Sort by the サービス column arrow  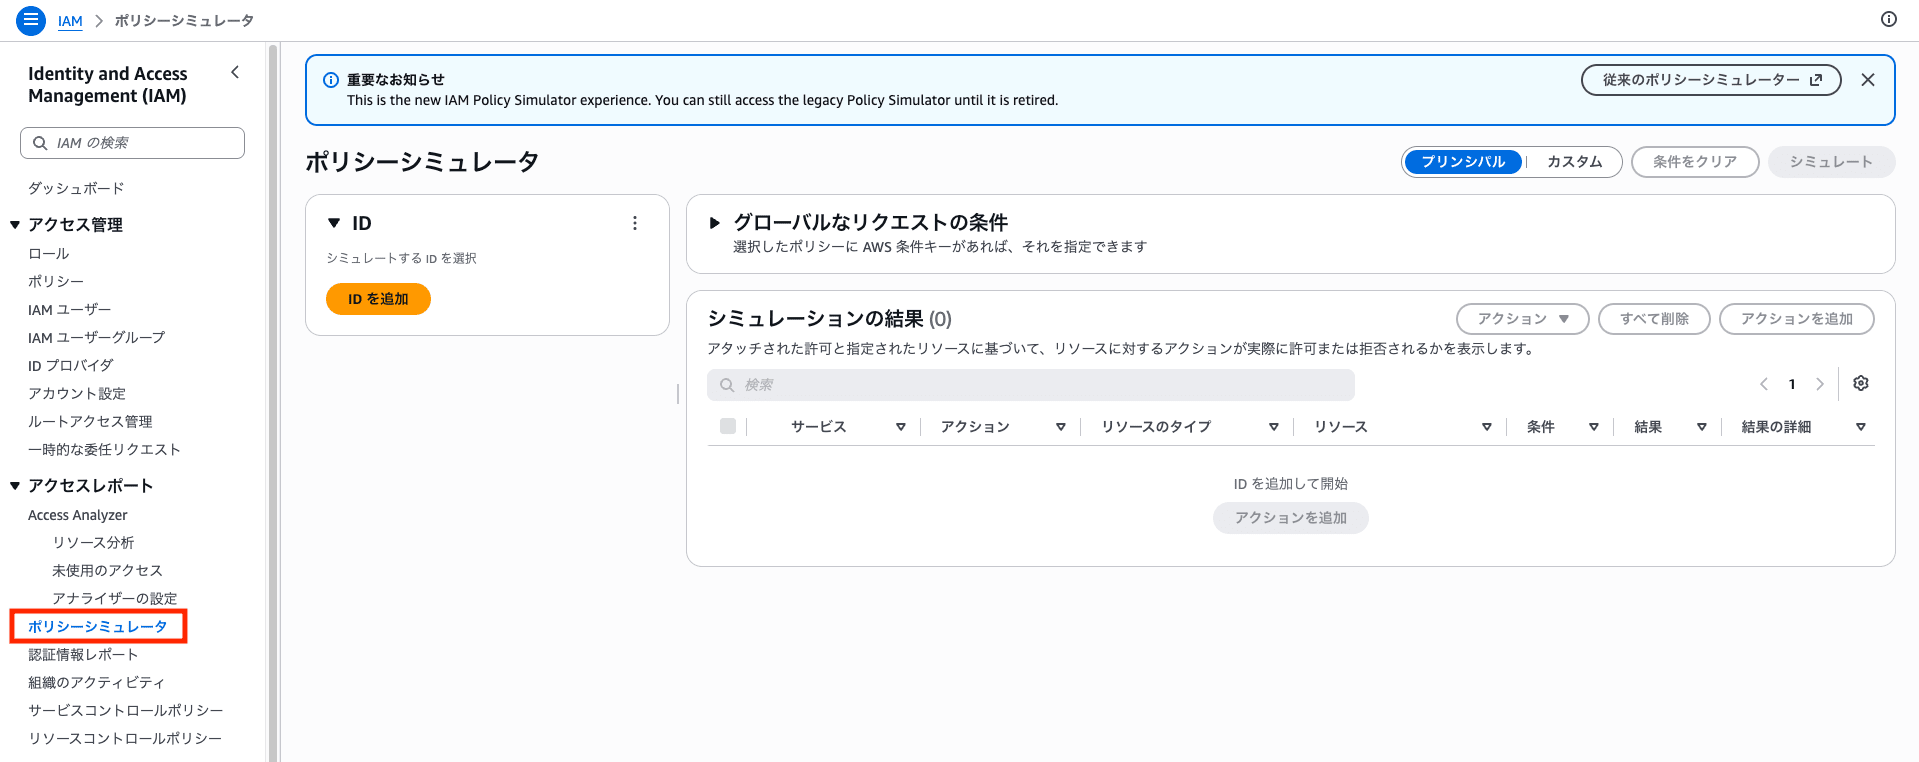[901, 427]
